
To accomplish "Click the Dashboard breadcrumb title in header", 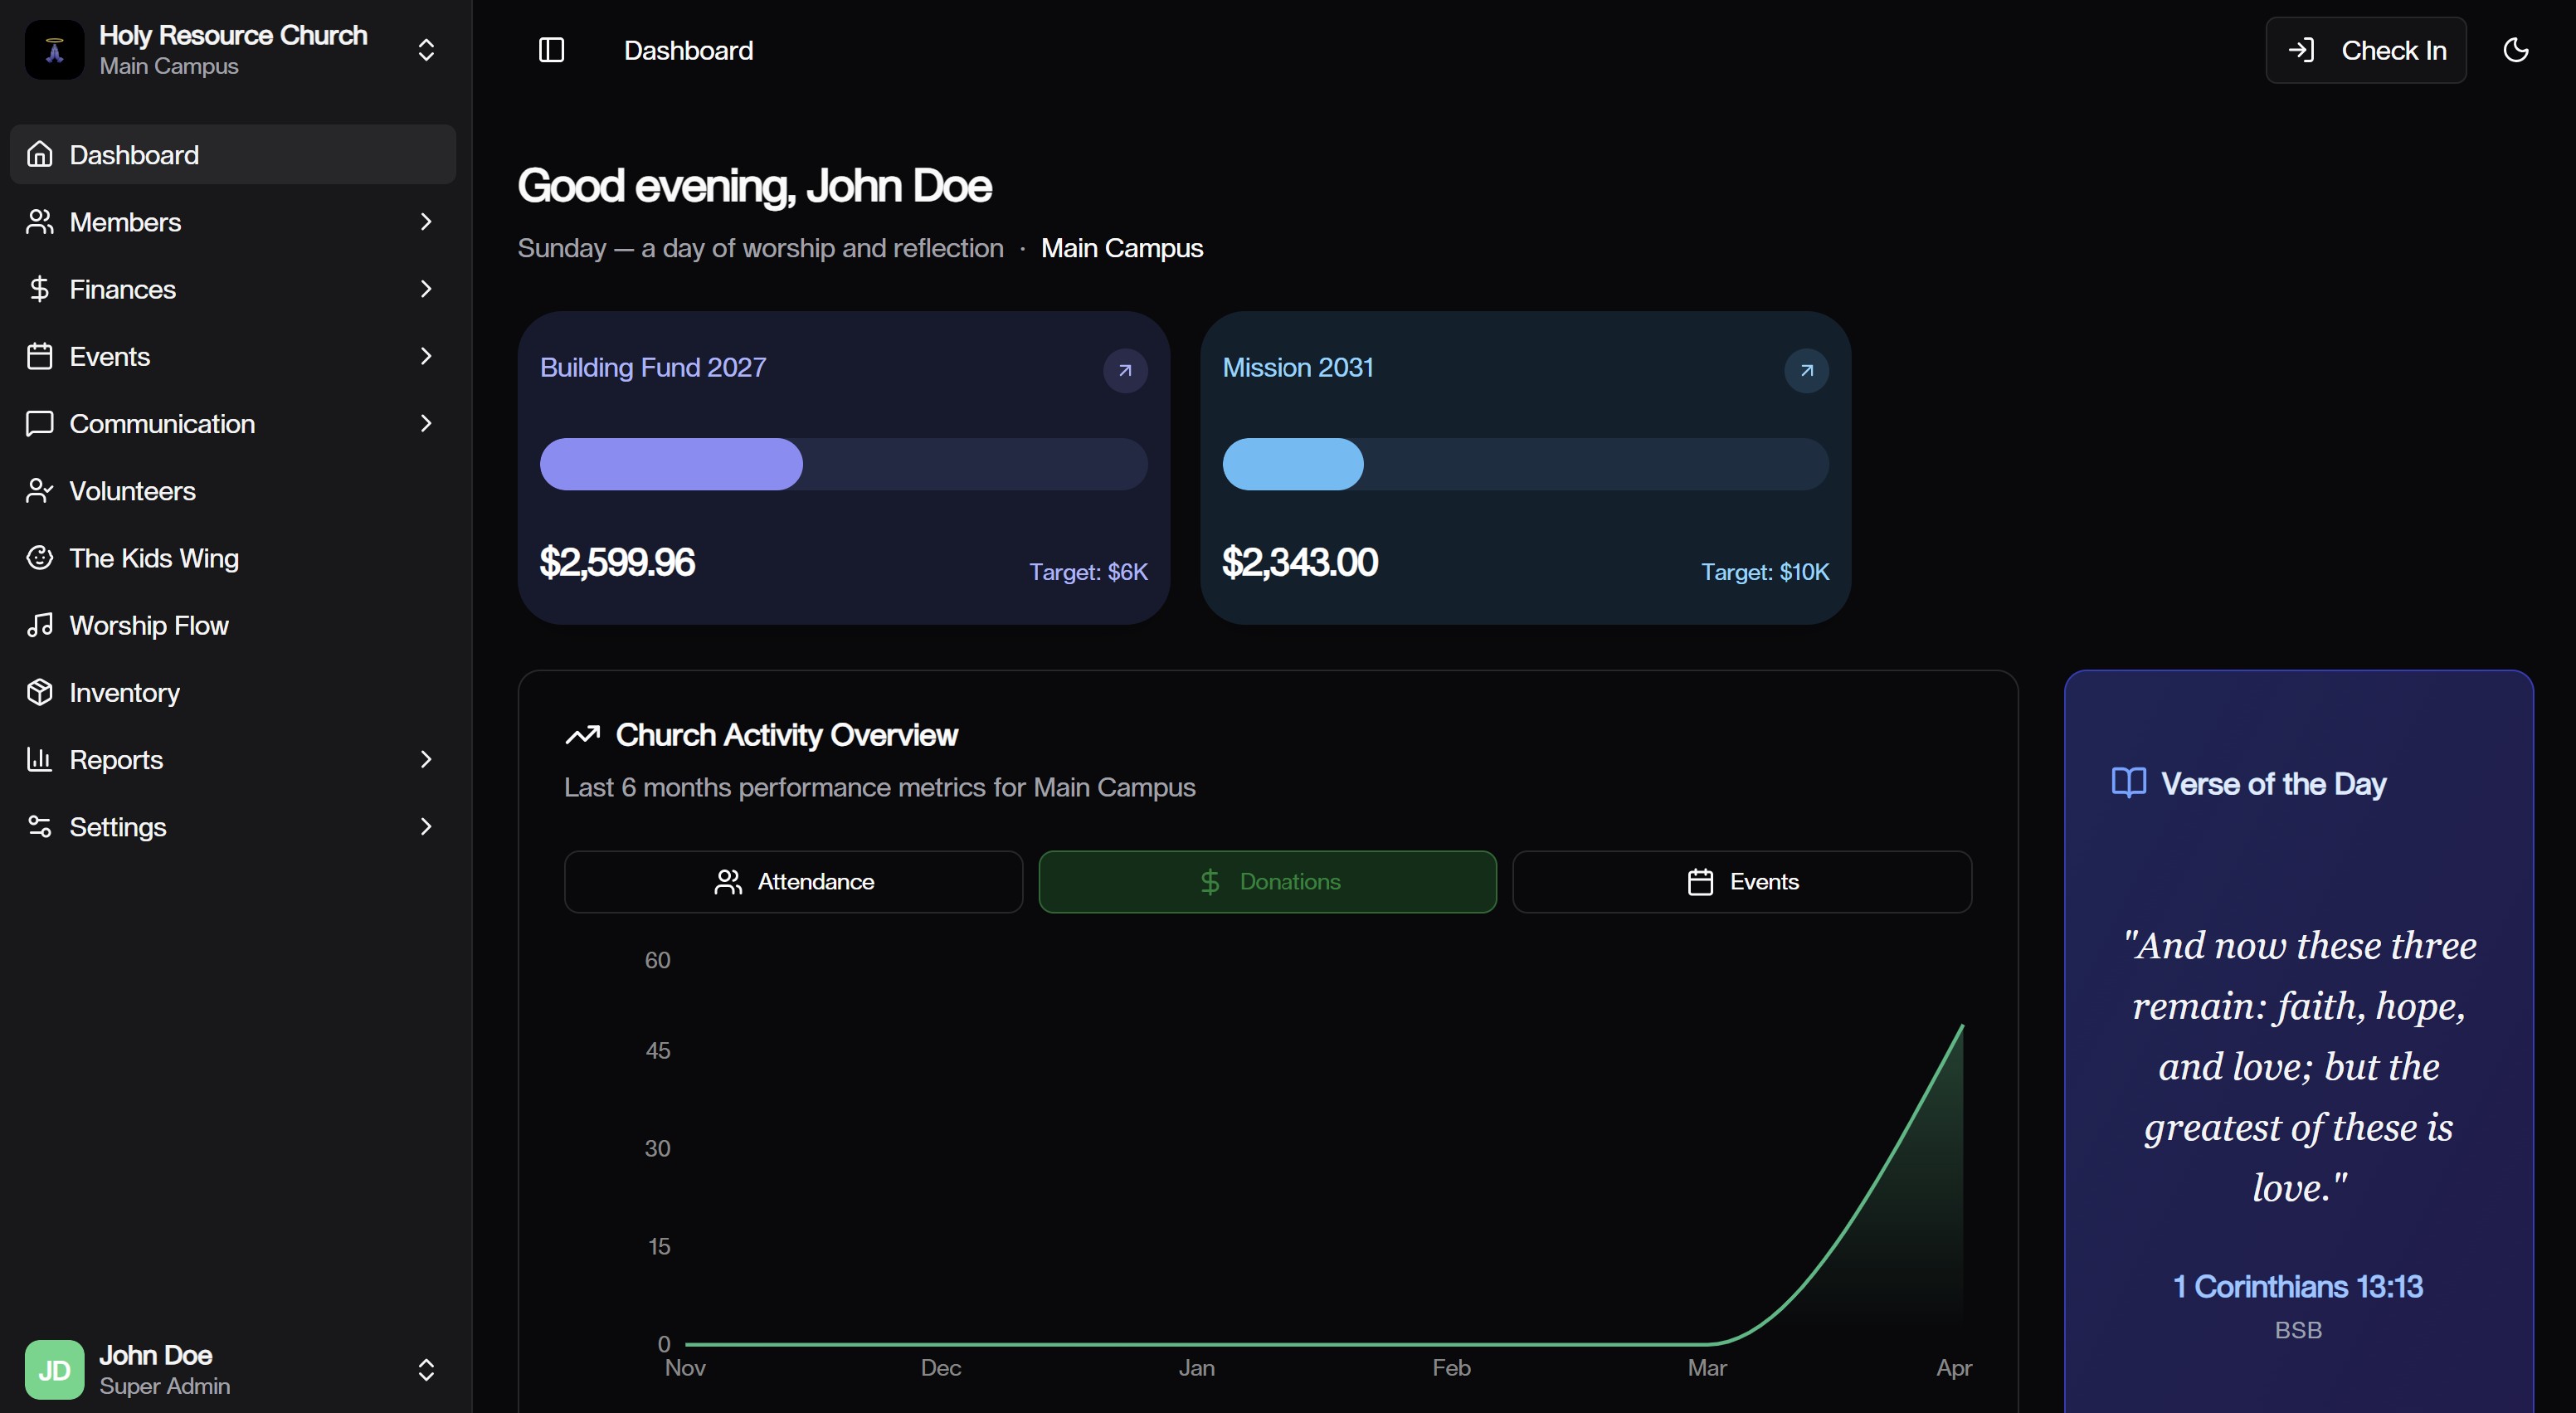I will click(x=688, y=50).
